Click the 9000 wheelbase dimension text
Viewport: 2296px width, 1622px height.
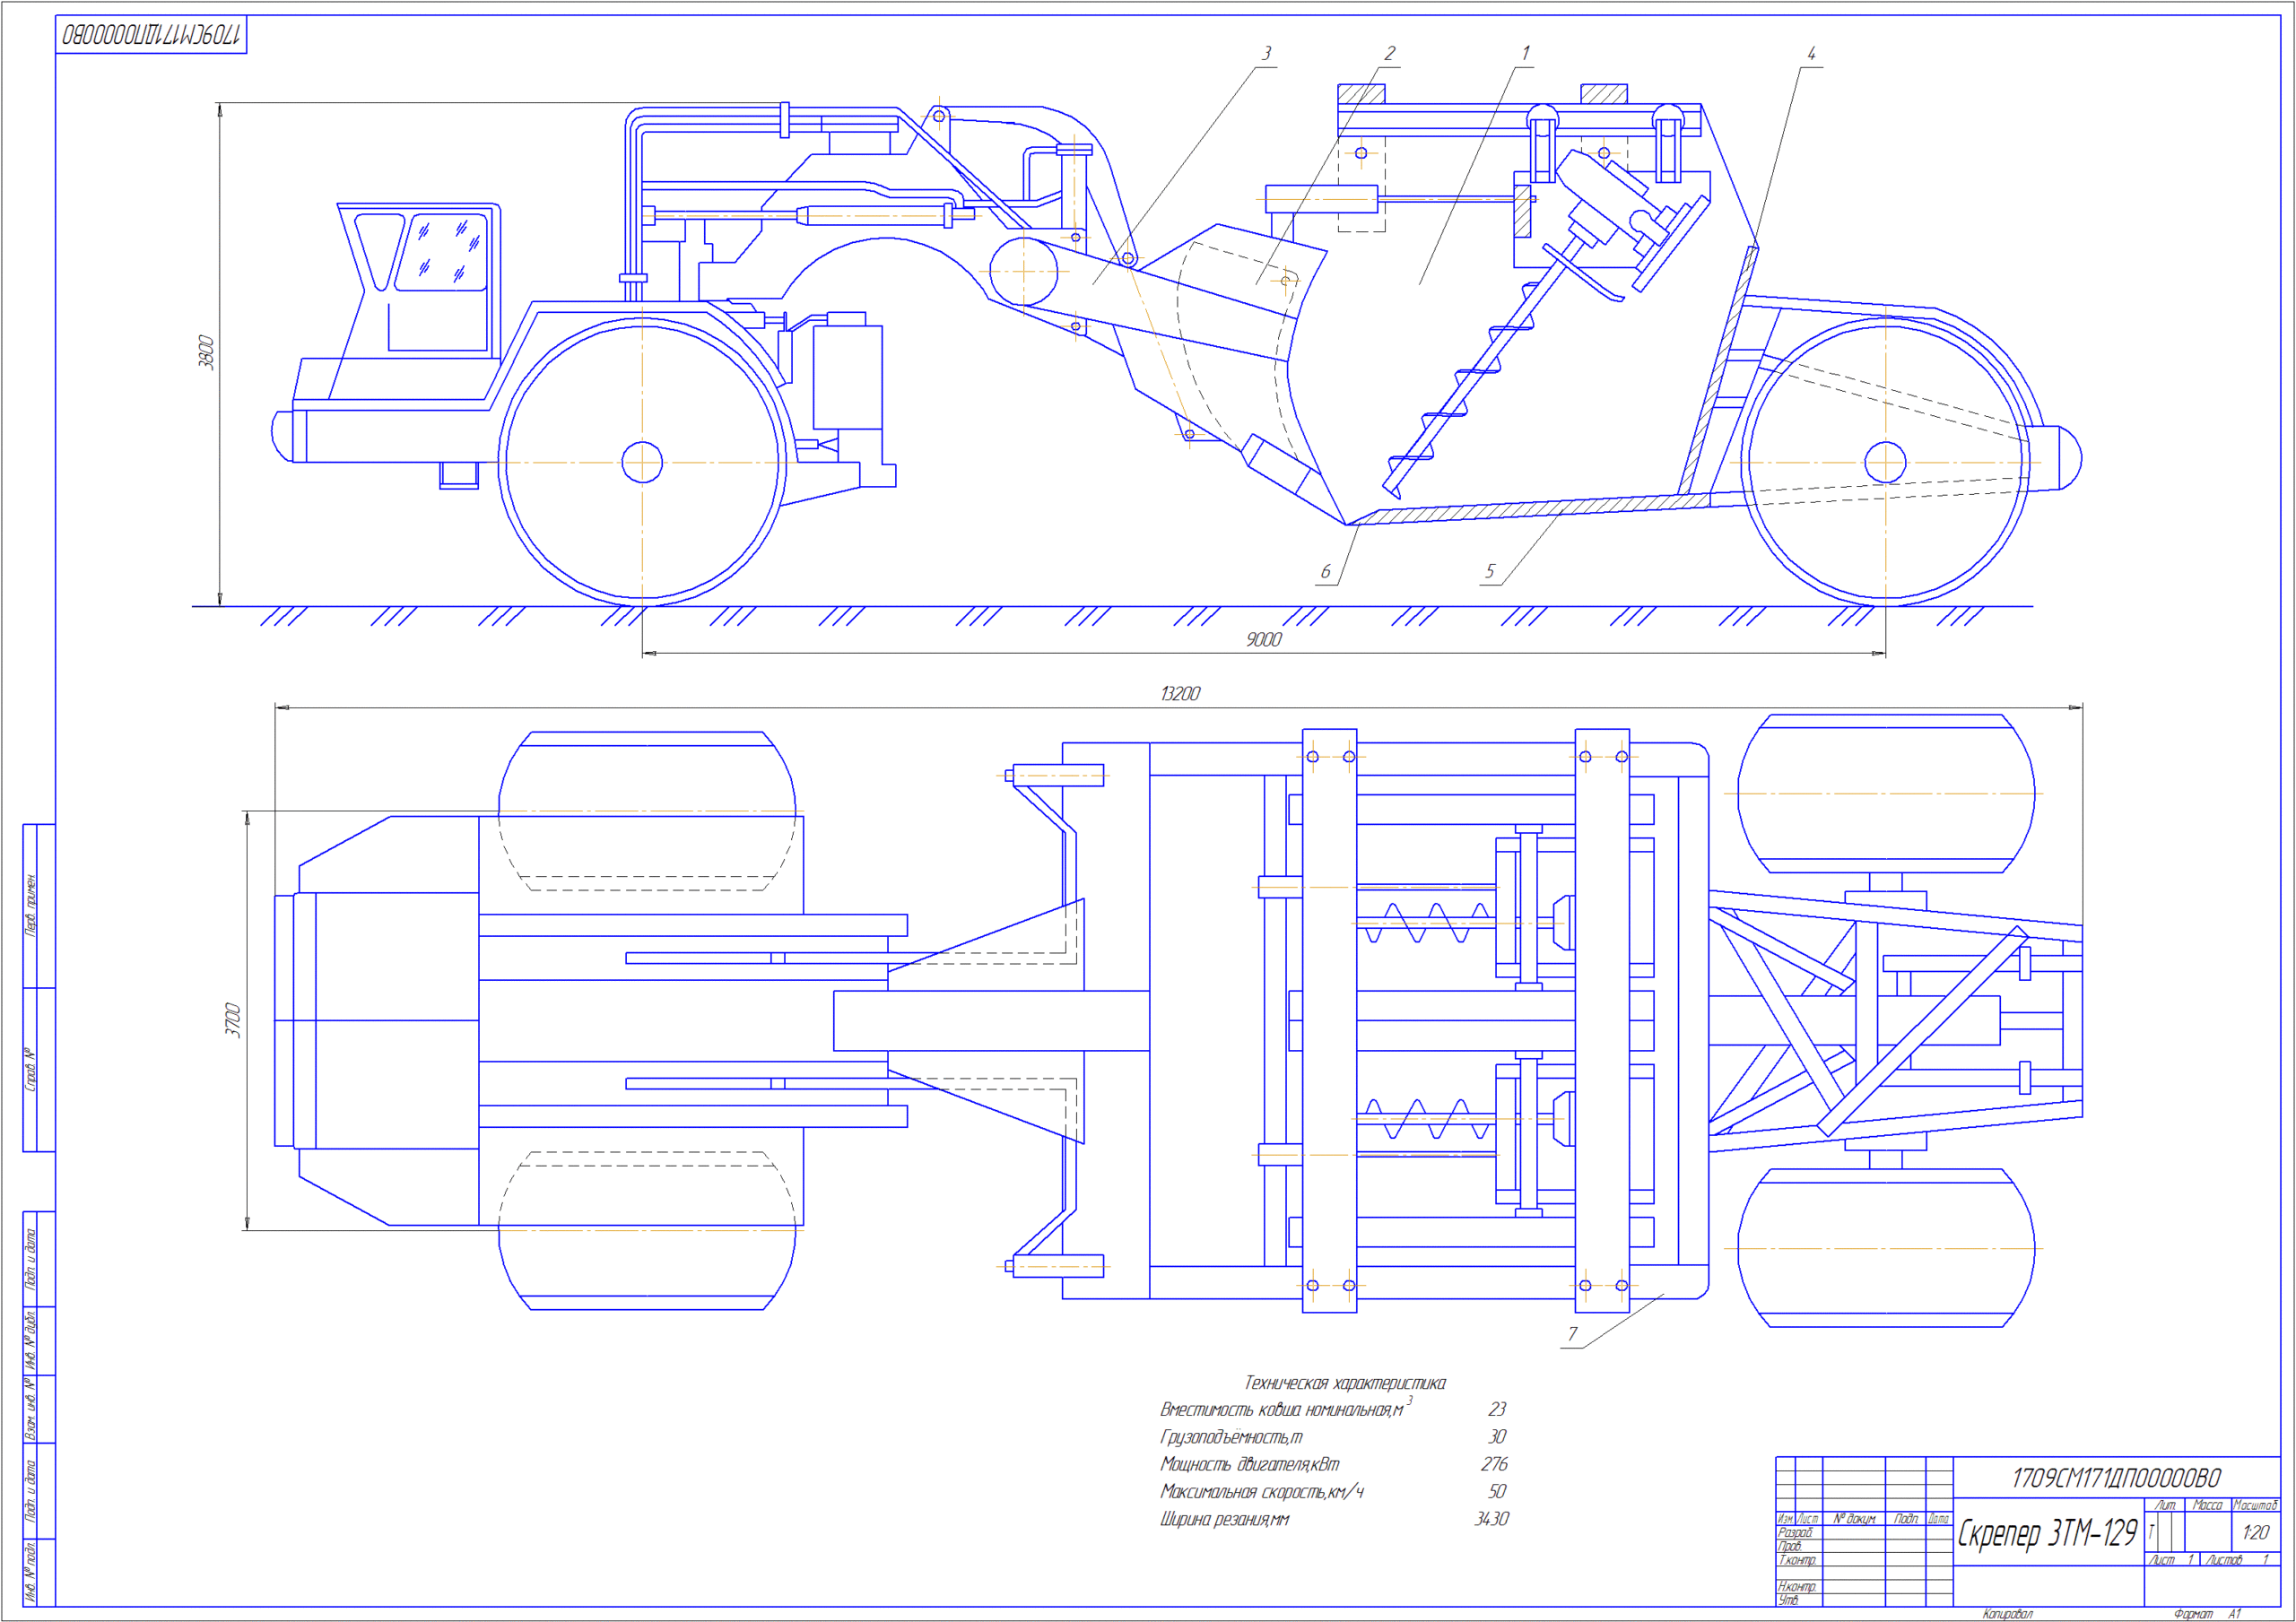click(x=1263, y=640)
